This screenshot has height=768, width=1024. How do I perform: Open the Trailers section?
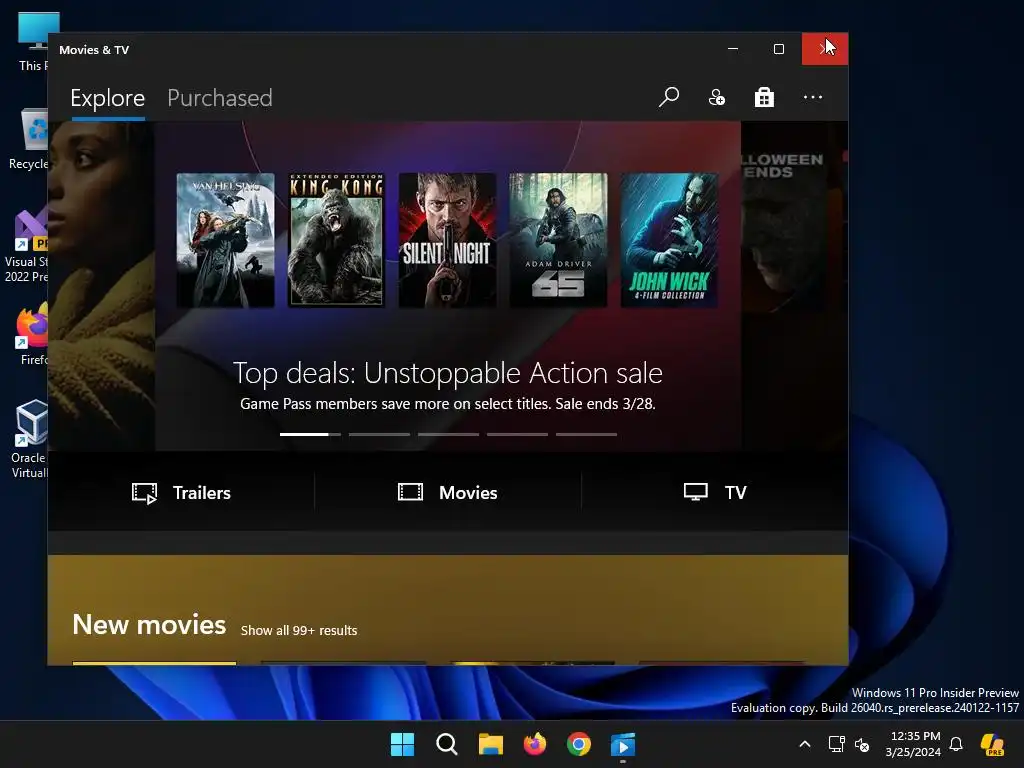coord(181,492)
